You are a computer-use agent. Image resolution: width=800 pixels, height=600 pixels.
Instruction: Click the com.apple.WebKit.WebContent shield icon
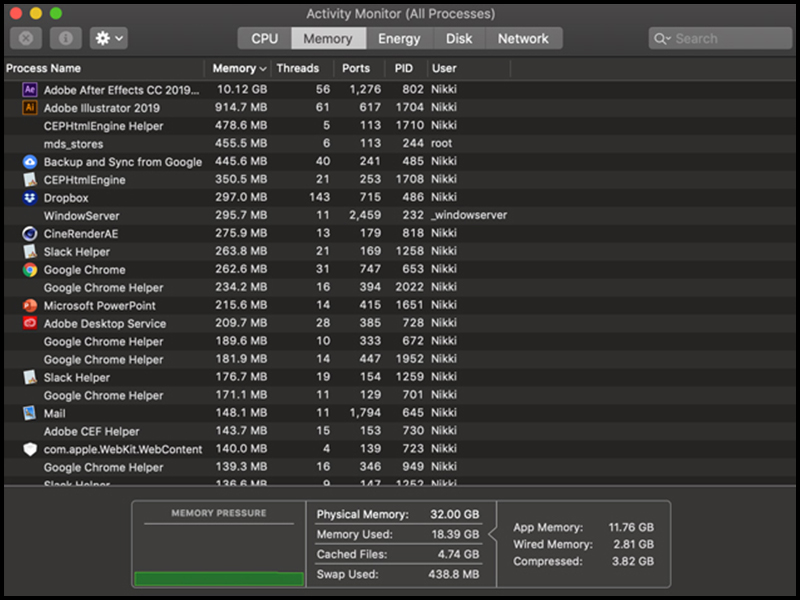[x=30, y=449]
